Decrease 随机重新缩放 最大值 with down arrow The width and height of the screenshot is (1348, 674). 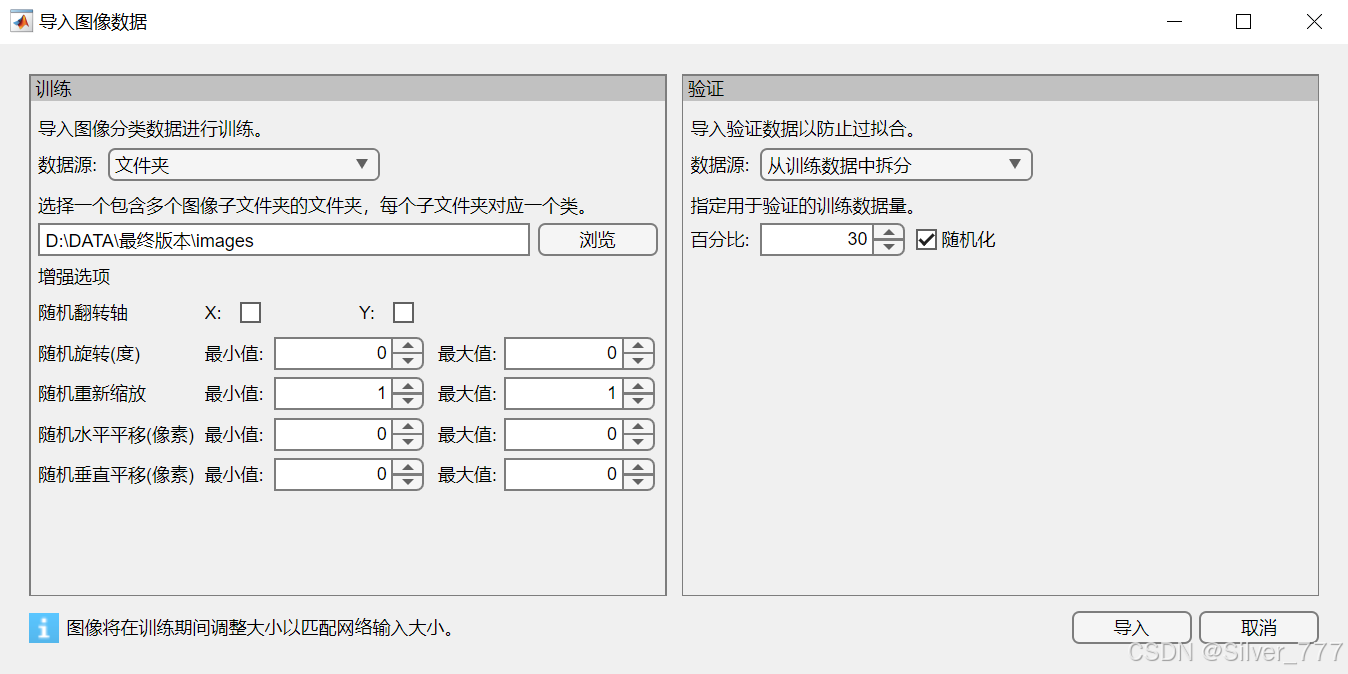point(638,401)
